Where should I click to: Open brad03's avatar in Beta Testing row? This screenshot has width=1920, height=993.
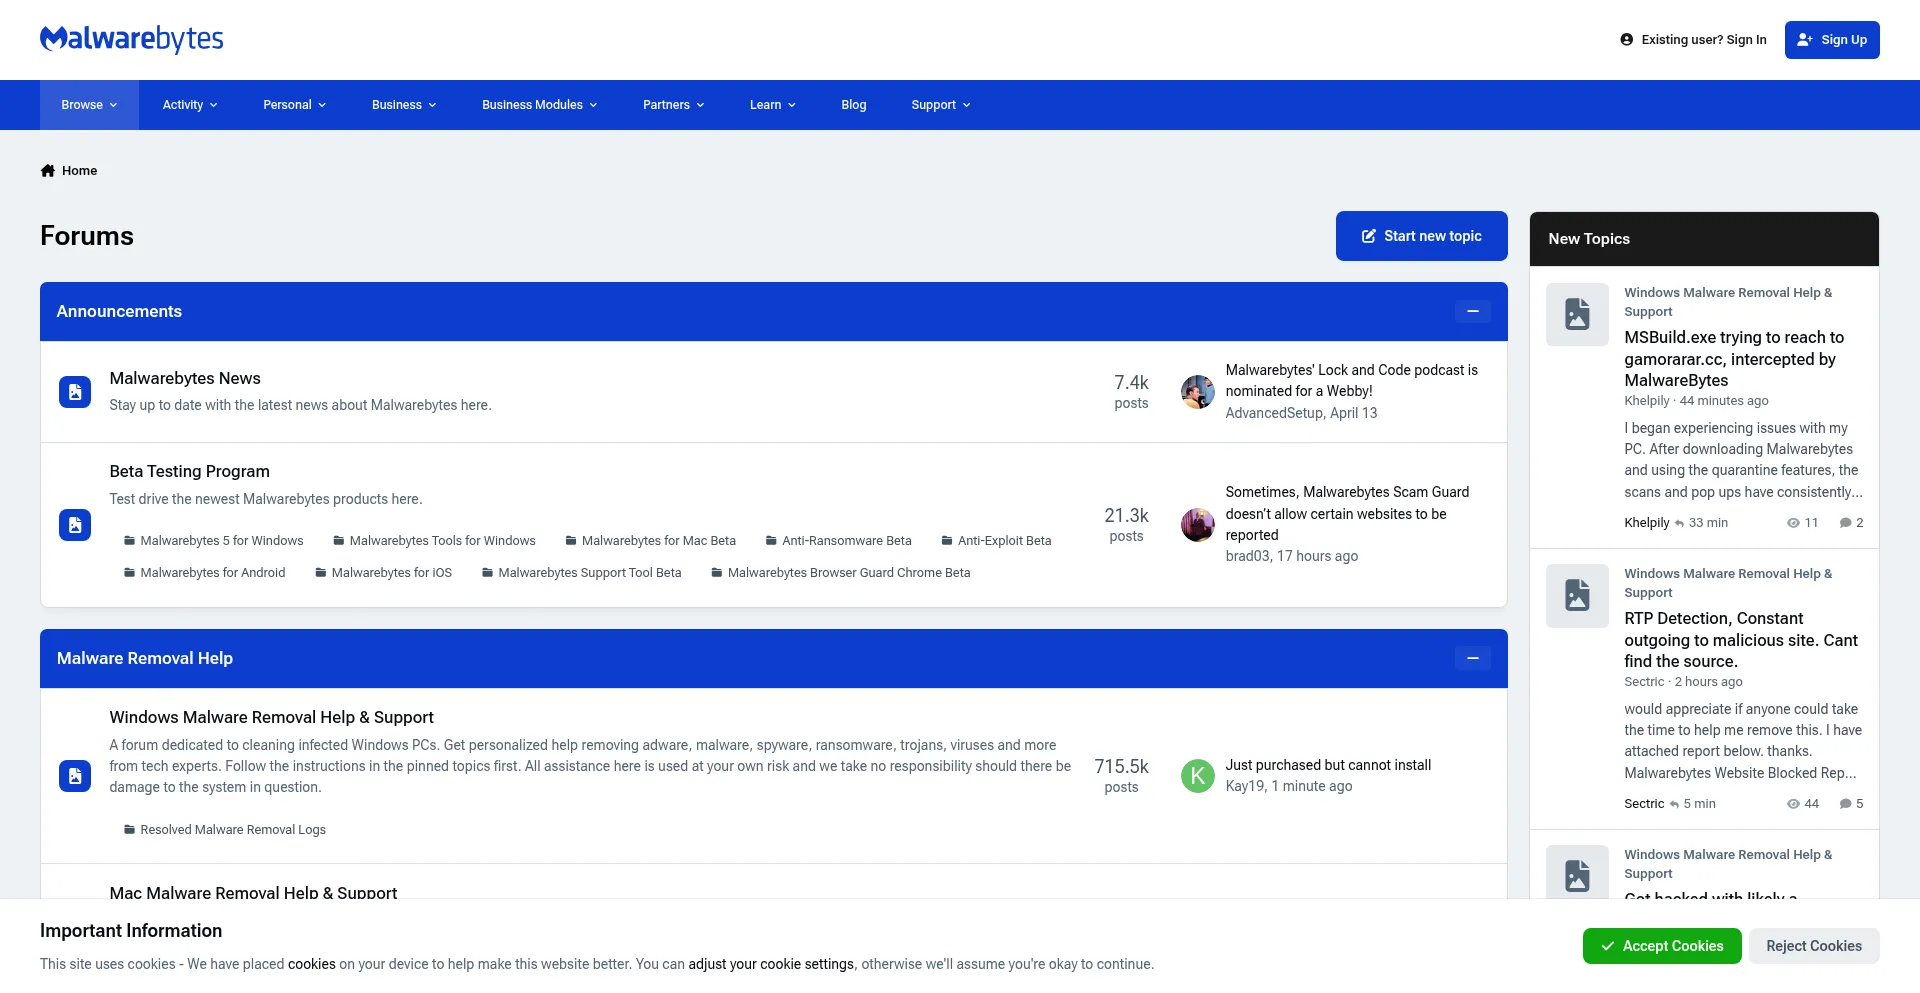pyautogui.click(x=1197, y=525)
